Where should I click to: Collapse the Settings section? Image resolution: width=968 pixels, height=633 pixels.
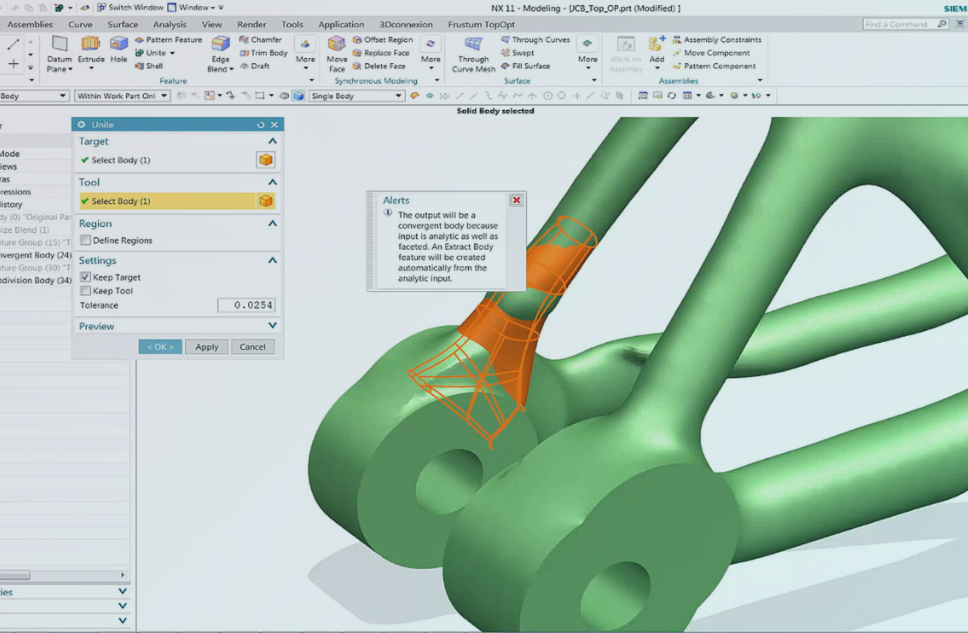pos(272,261)
